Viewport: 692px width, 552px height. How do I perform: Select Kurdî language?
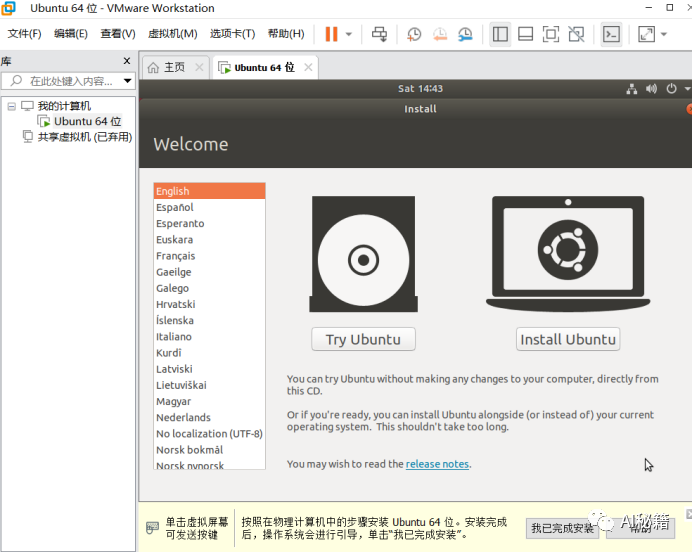click(210, 353)
